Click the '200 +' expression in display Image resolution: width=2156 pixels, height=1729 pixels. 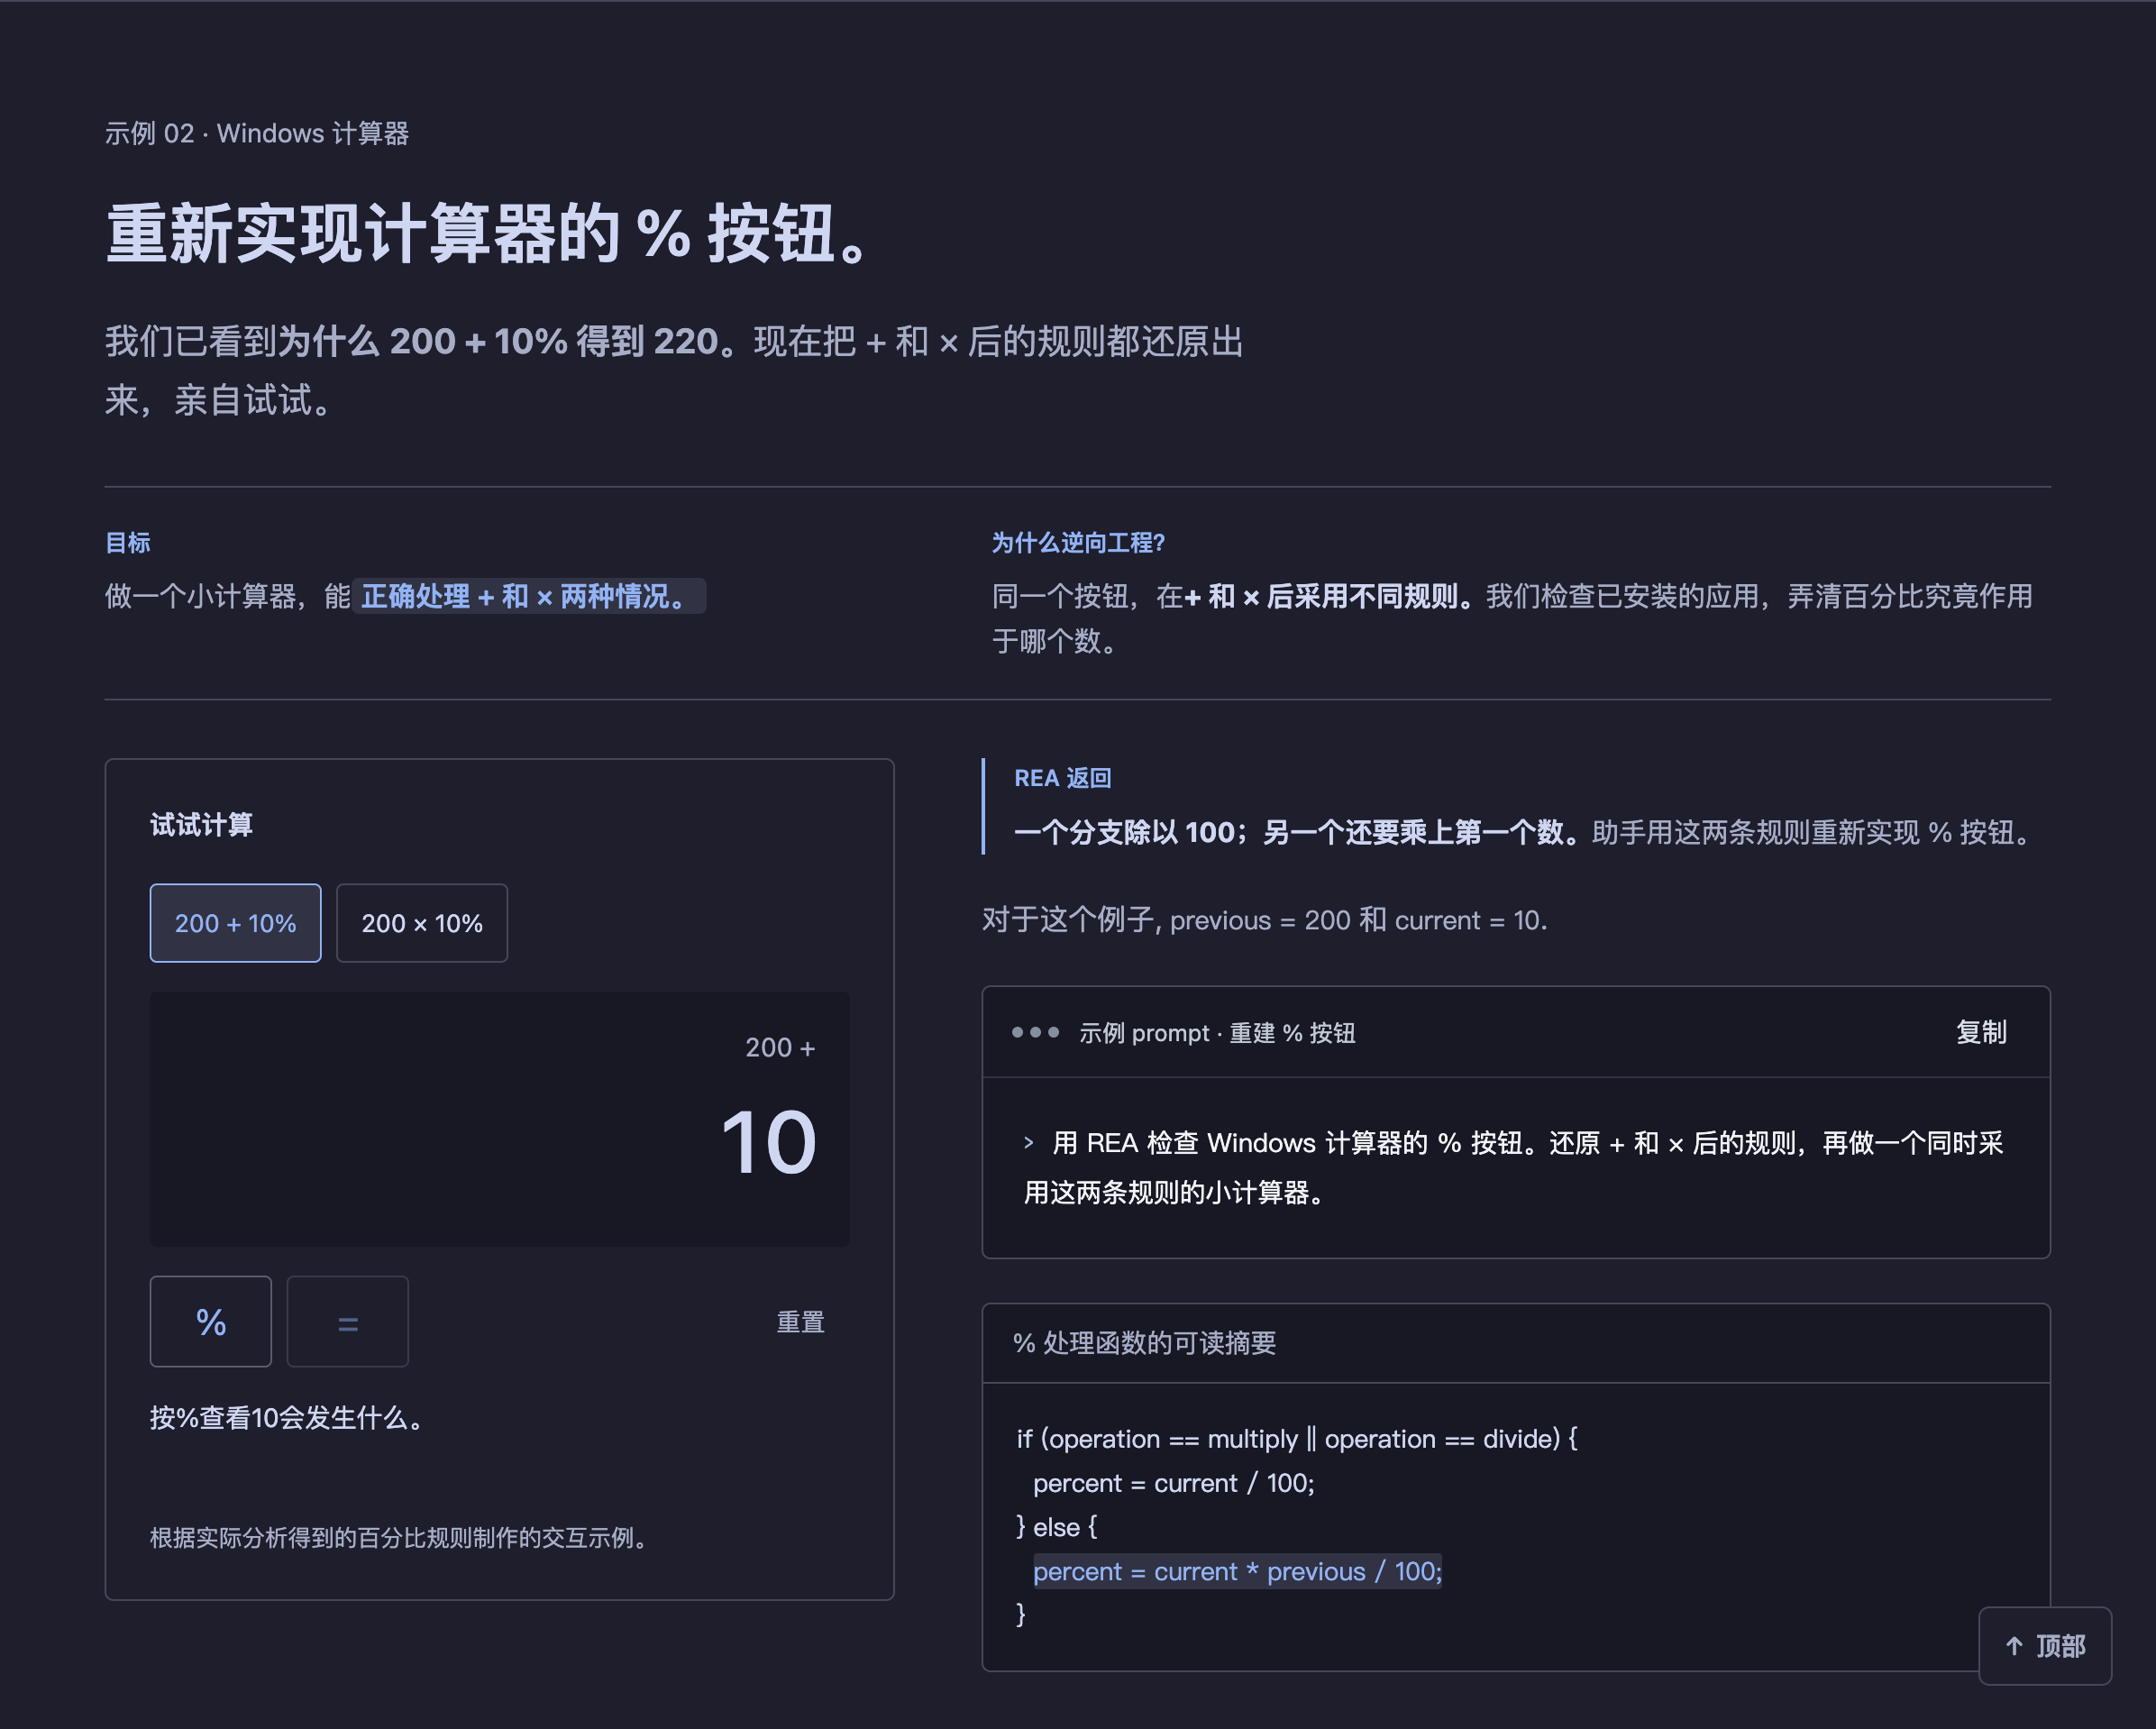coord(780,1047)
